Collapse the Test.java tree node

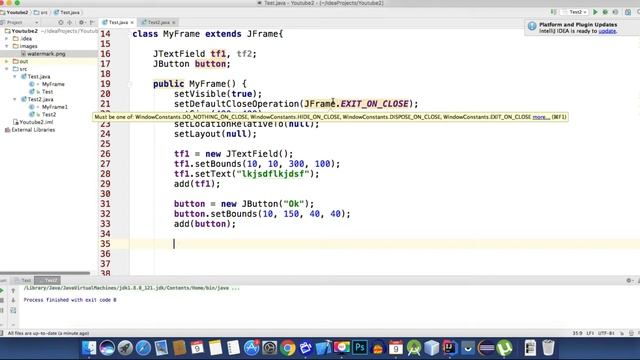tap(15, 76)
